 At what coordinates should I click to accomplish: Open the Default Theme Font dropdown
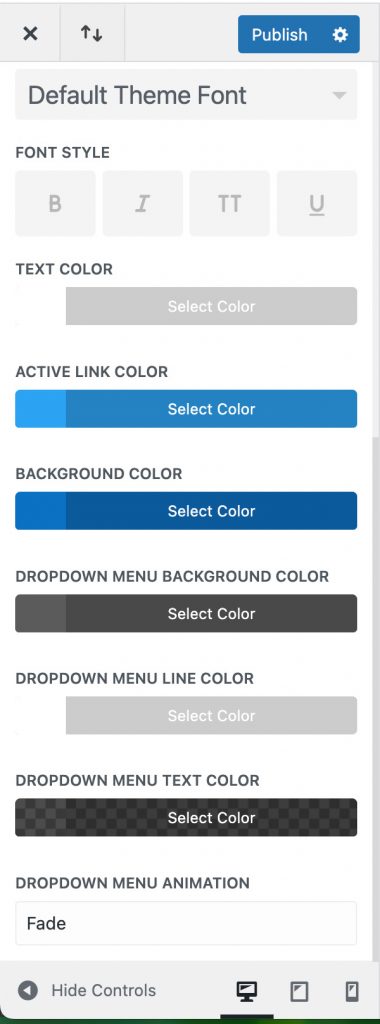coord(186,95)
